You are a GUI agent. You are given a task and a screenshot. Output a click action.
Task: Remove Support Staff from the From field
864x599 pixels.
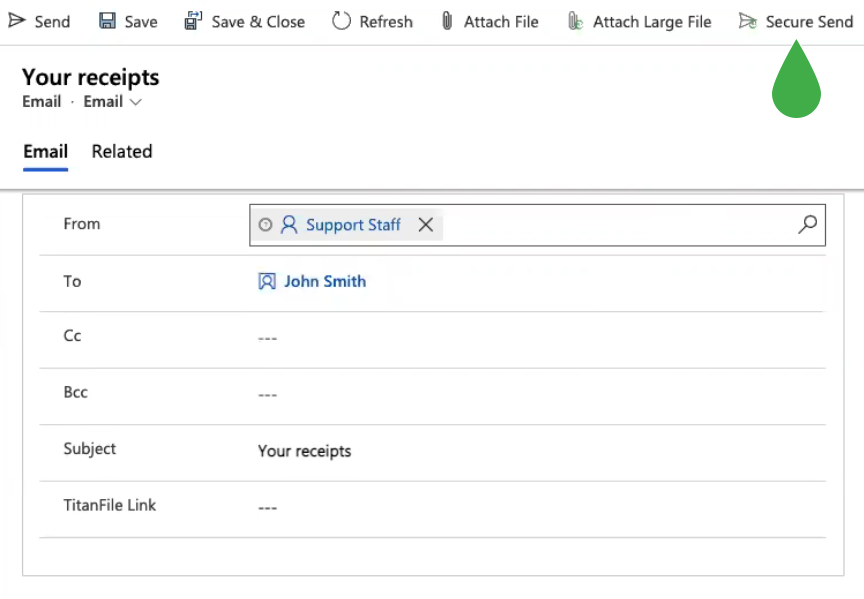pos(425,225)
